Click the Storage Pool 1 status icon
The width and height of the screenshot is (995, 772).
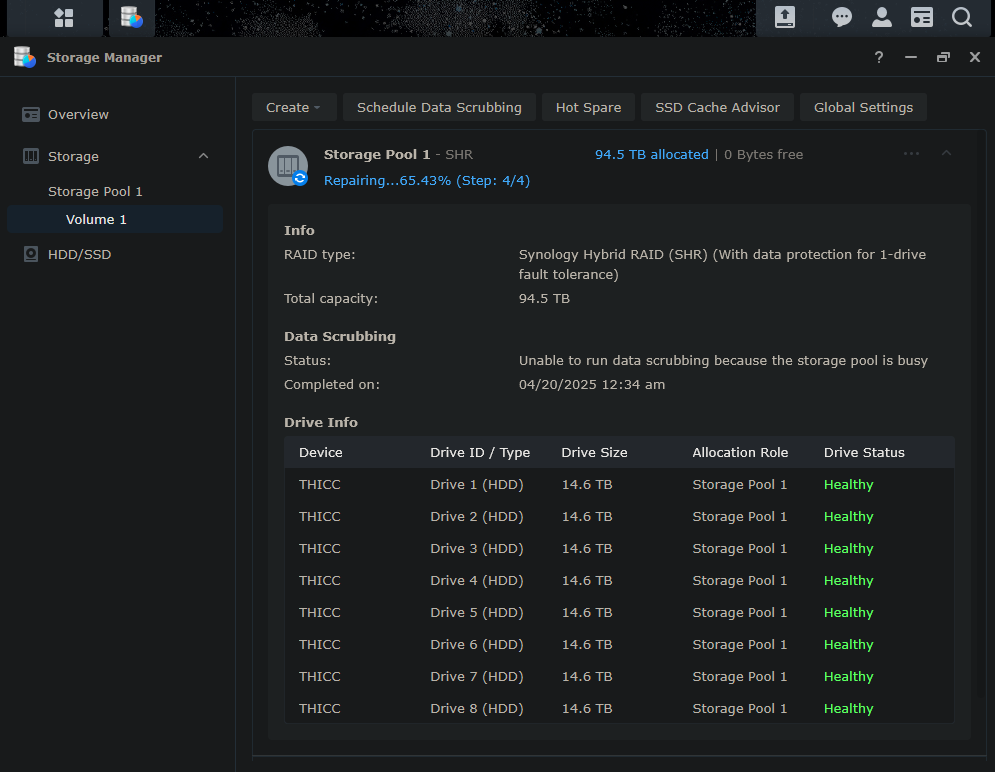coord(288,165)
